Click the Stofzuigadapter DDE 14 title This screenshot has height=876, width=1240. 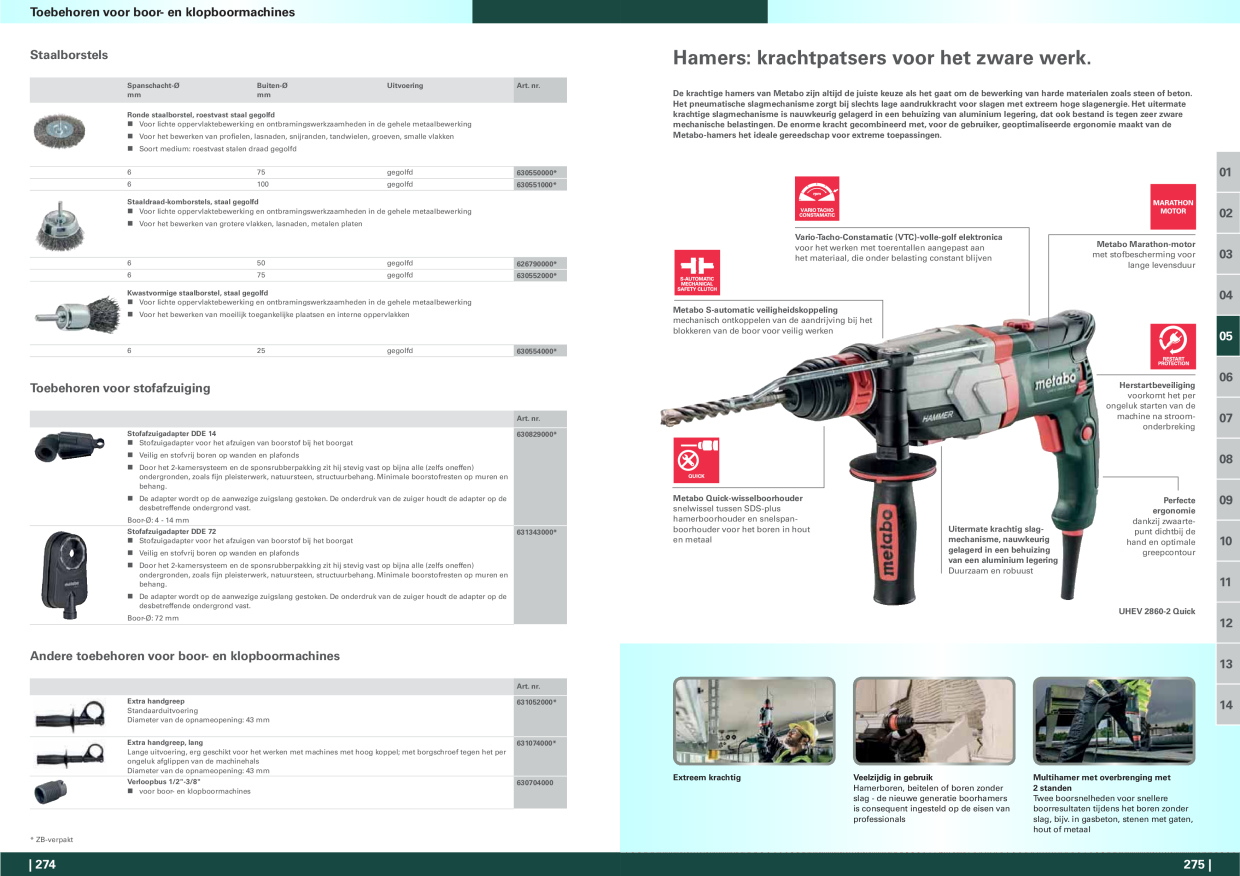171,434
